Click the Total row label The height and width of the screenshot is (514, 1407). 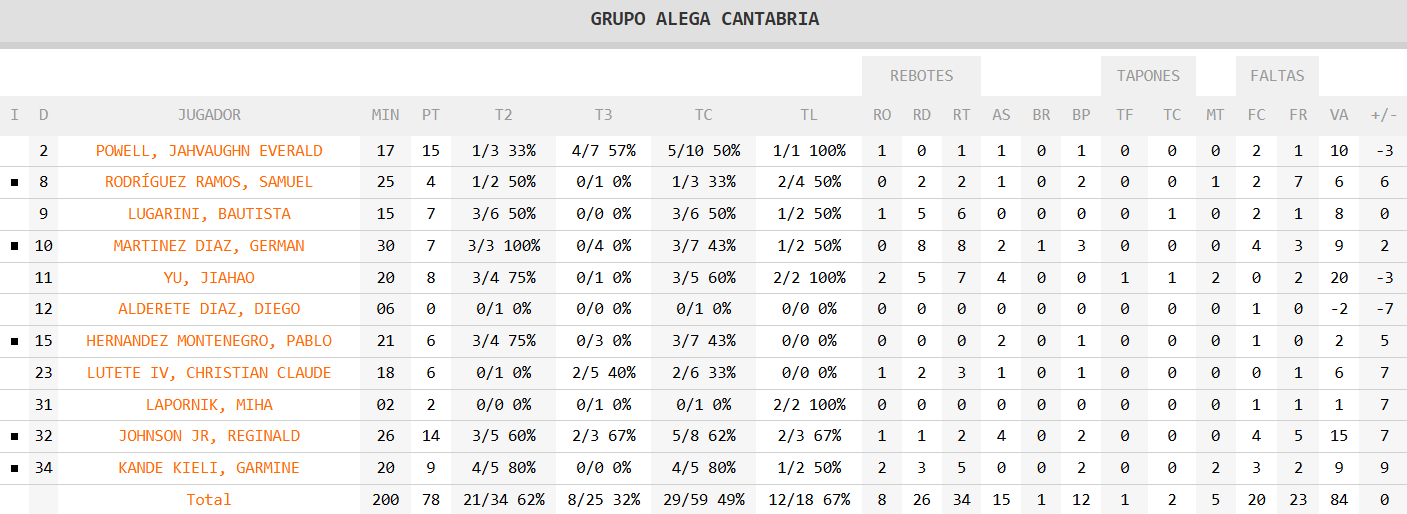[209, 500]
